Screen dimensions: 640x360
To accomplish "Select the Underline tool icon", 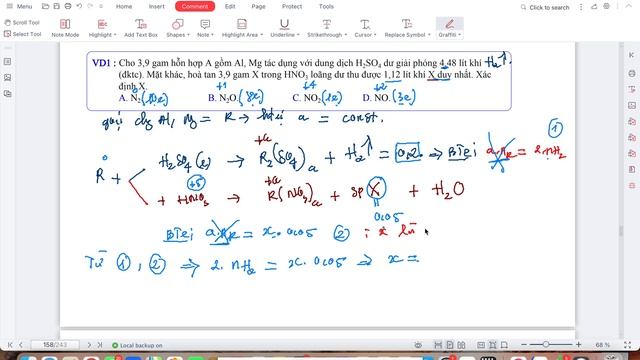I will pyautogui.click(x=284, y=24).
